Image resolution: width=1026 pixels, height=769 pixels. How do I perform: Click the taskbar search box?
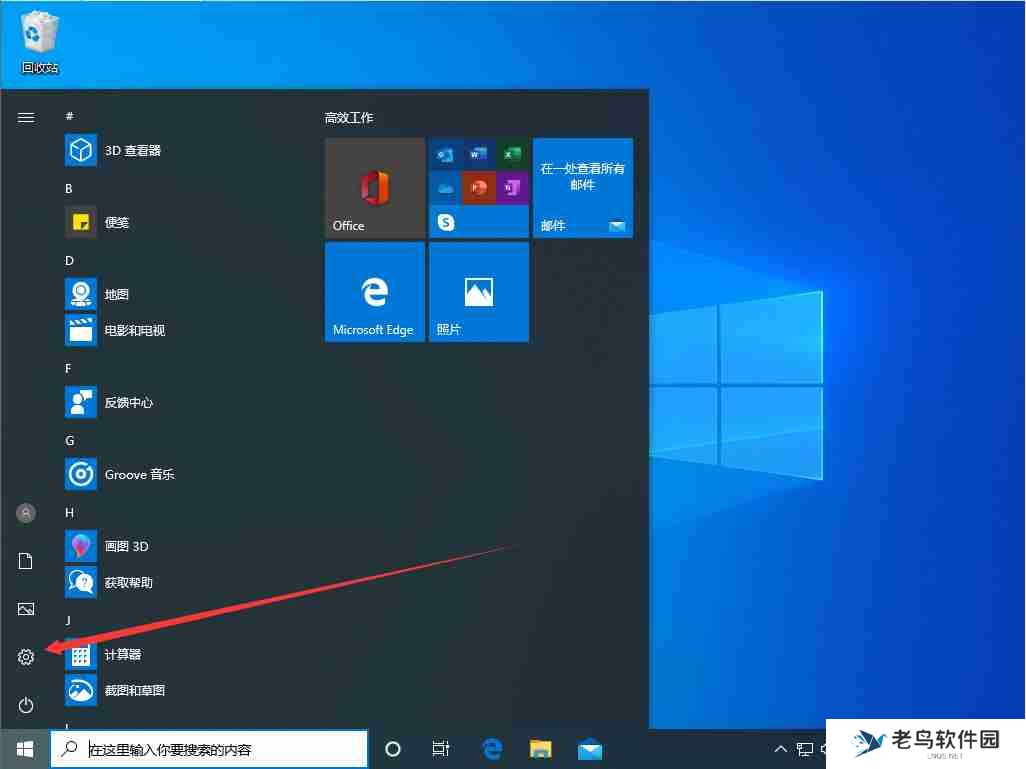210,748
